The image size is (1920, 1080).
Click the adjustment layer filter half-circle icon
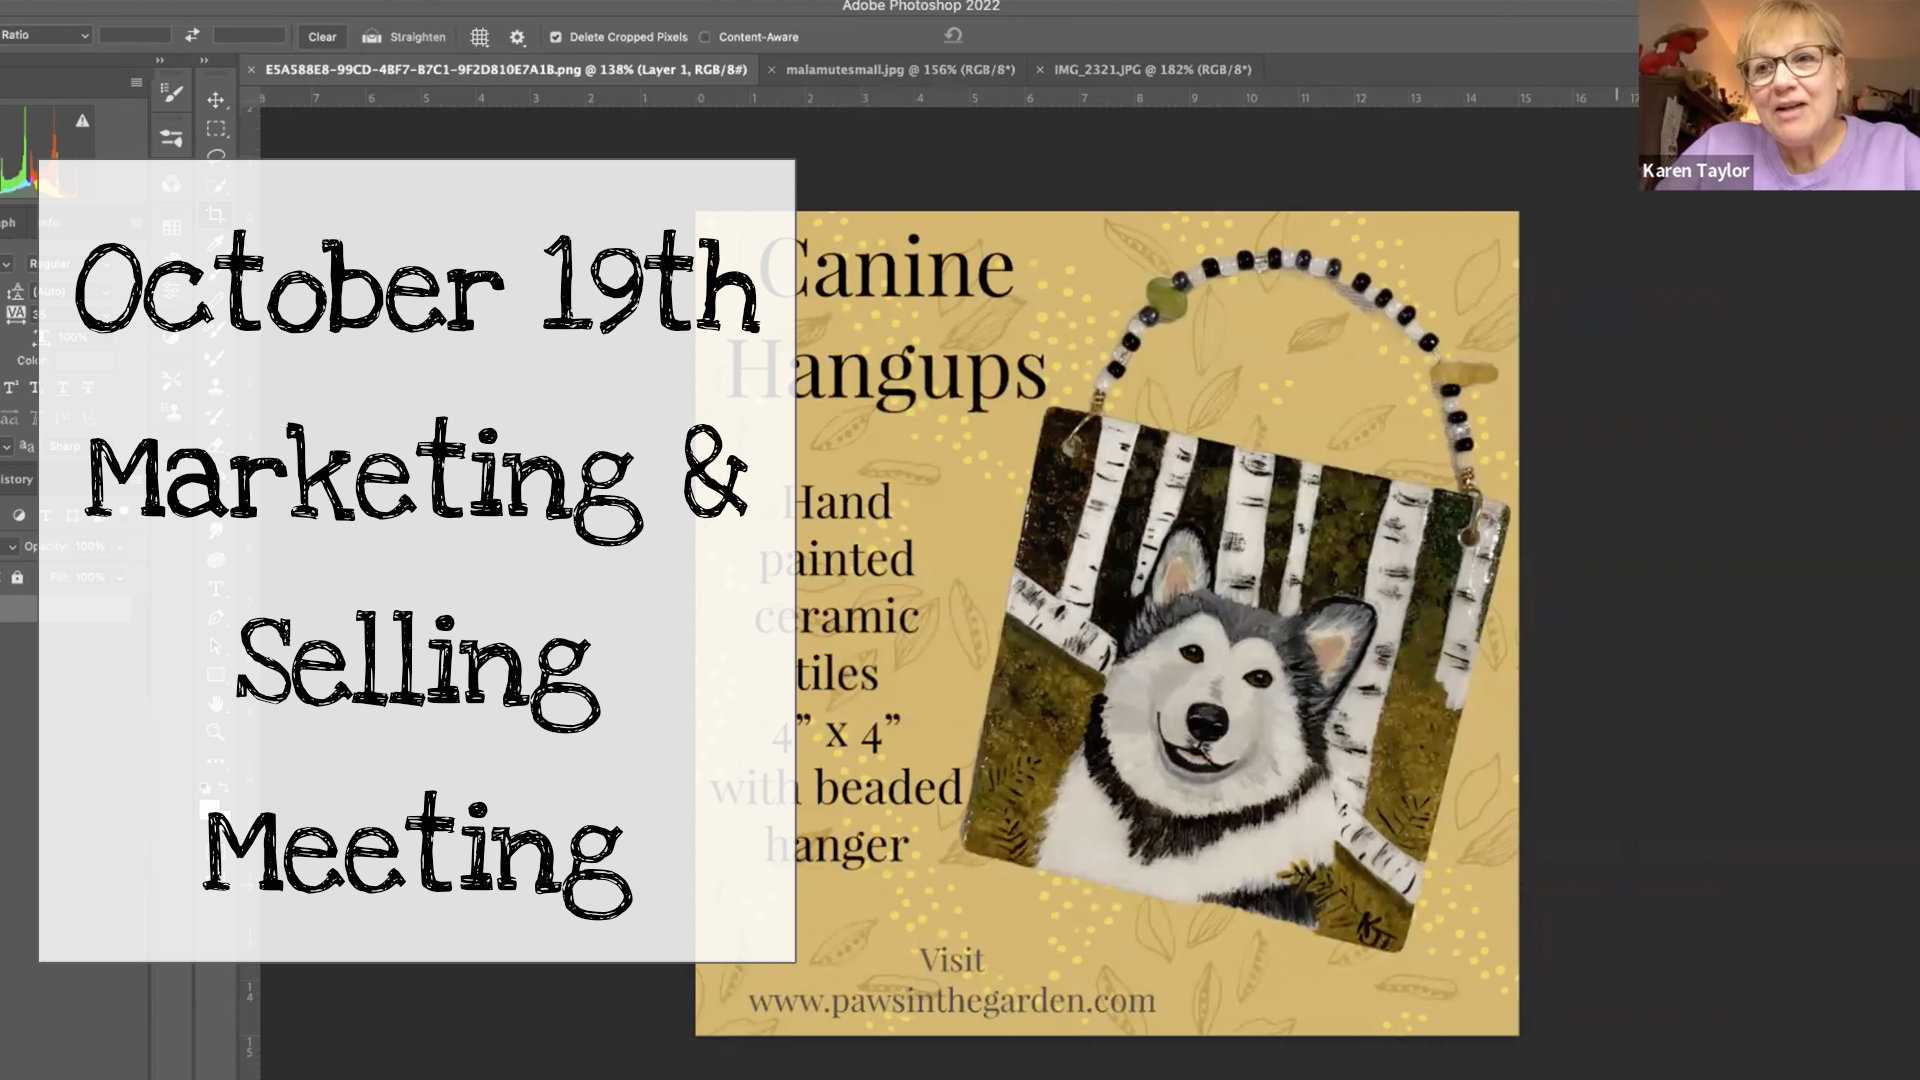click(18, 516)
